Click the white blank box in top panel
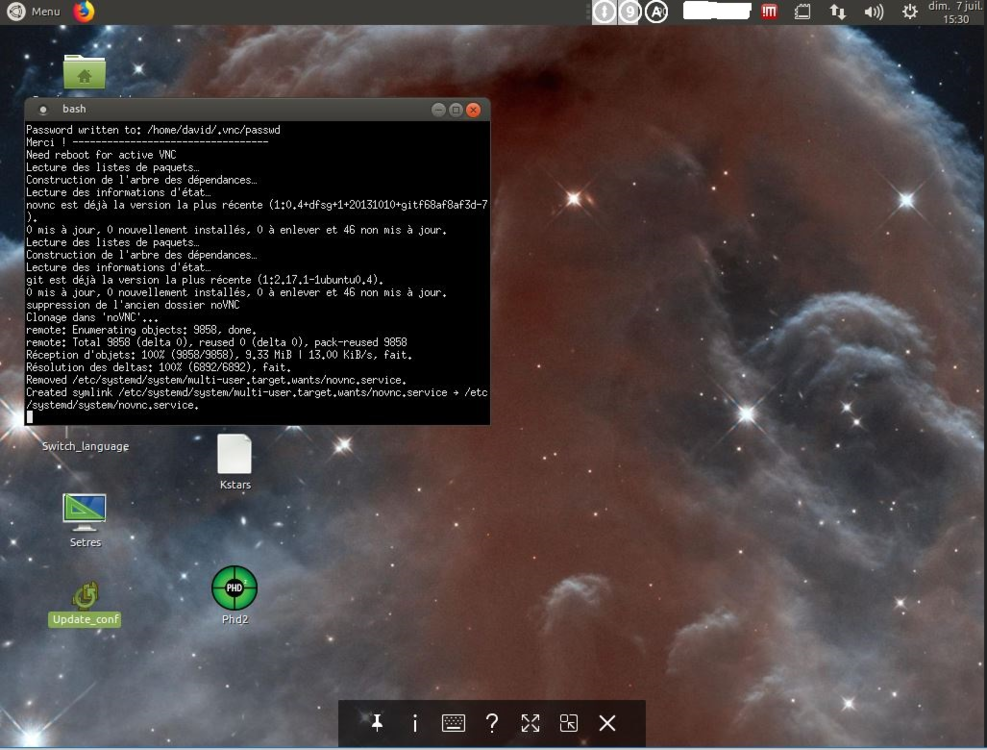This screenshot has width=987, height=750. click(717, 11)
